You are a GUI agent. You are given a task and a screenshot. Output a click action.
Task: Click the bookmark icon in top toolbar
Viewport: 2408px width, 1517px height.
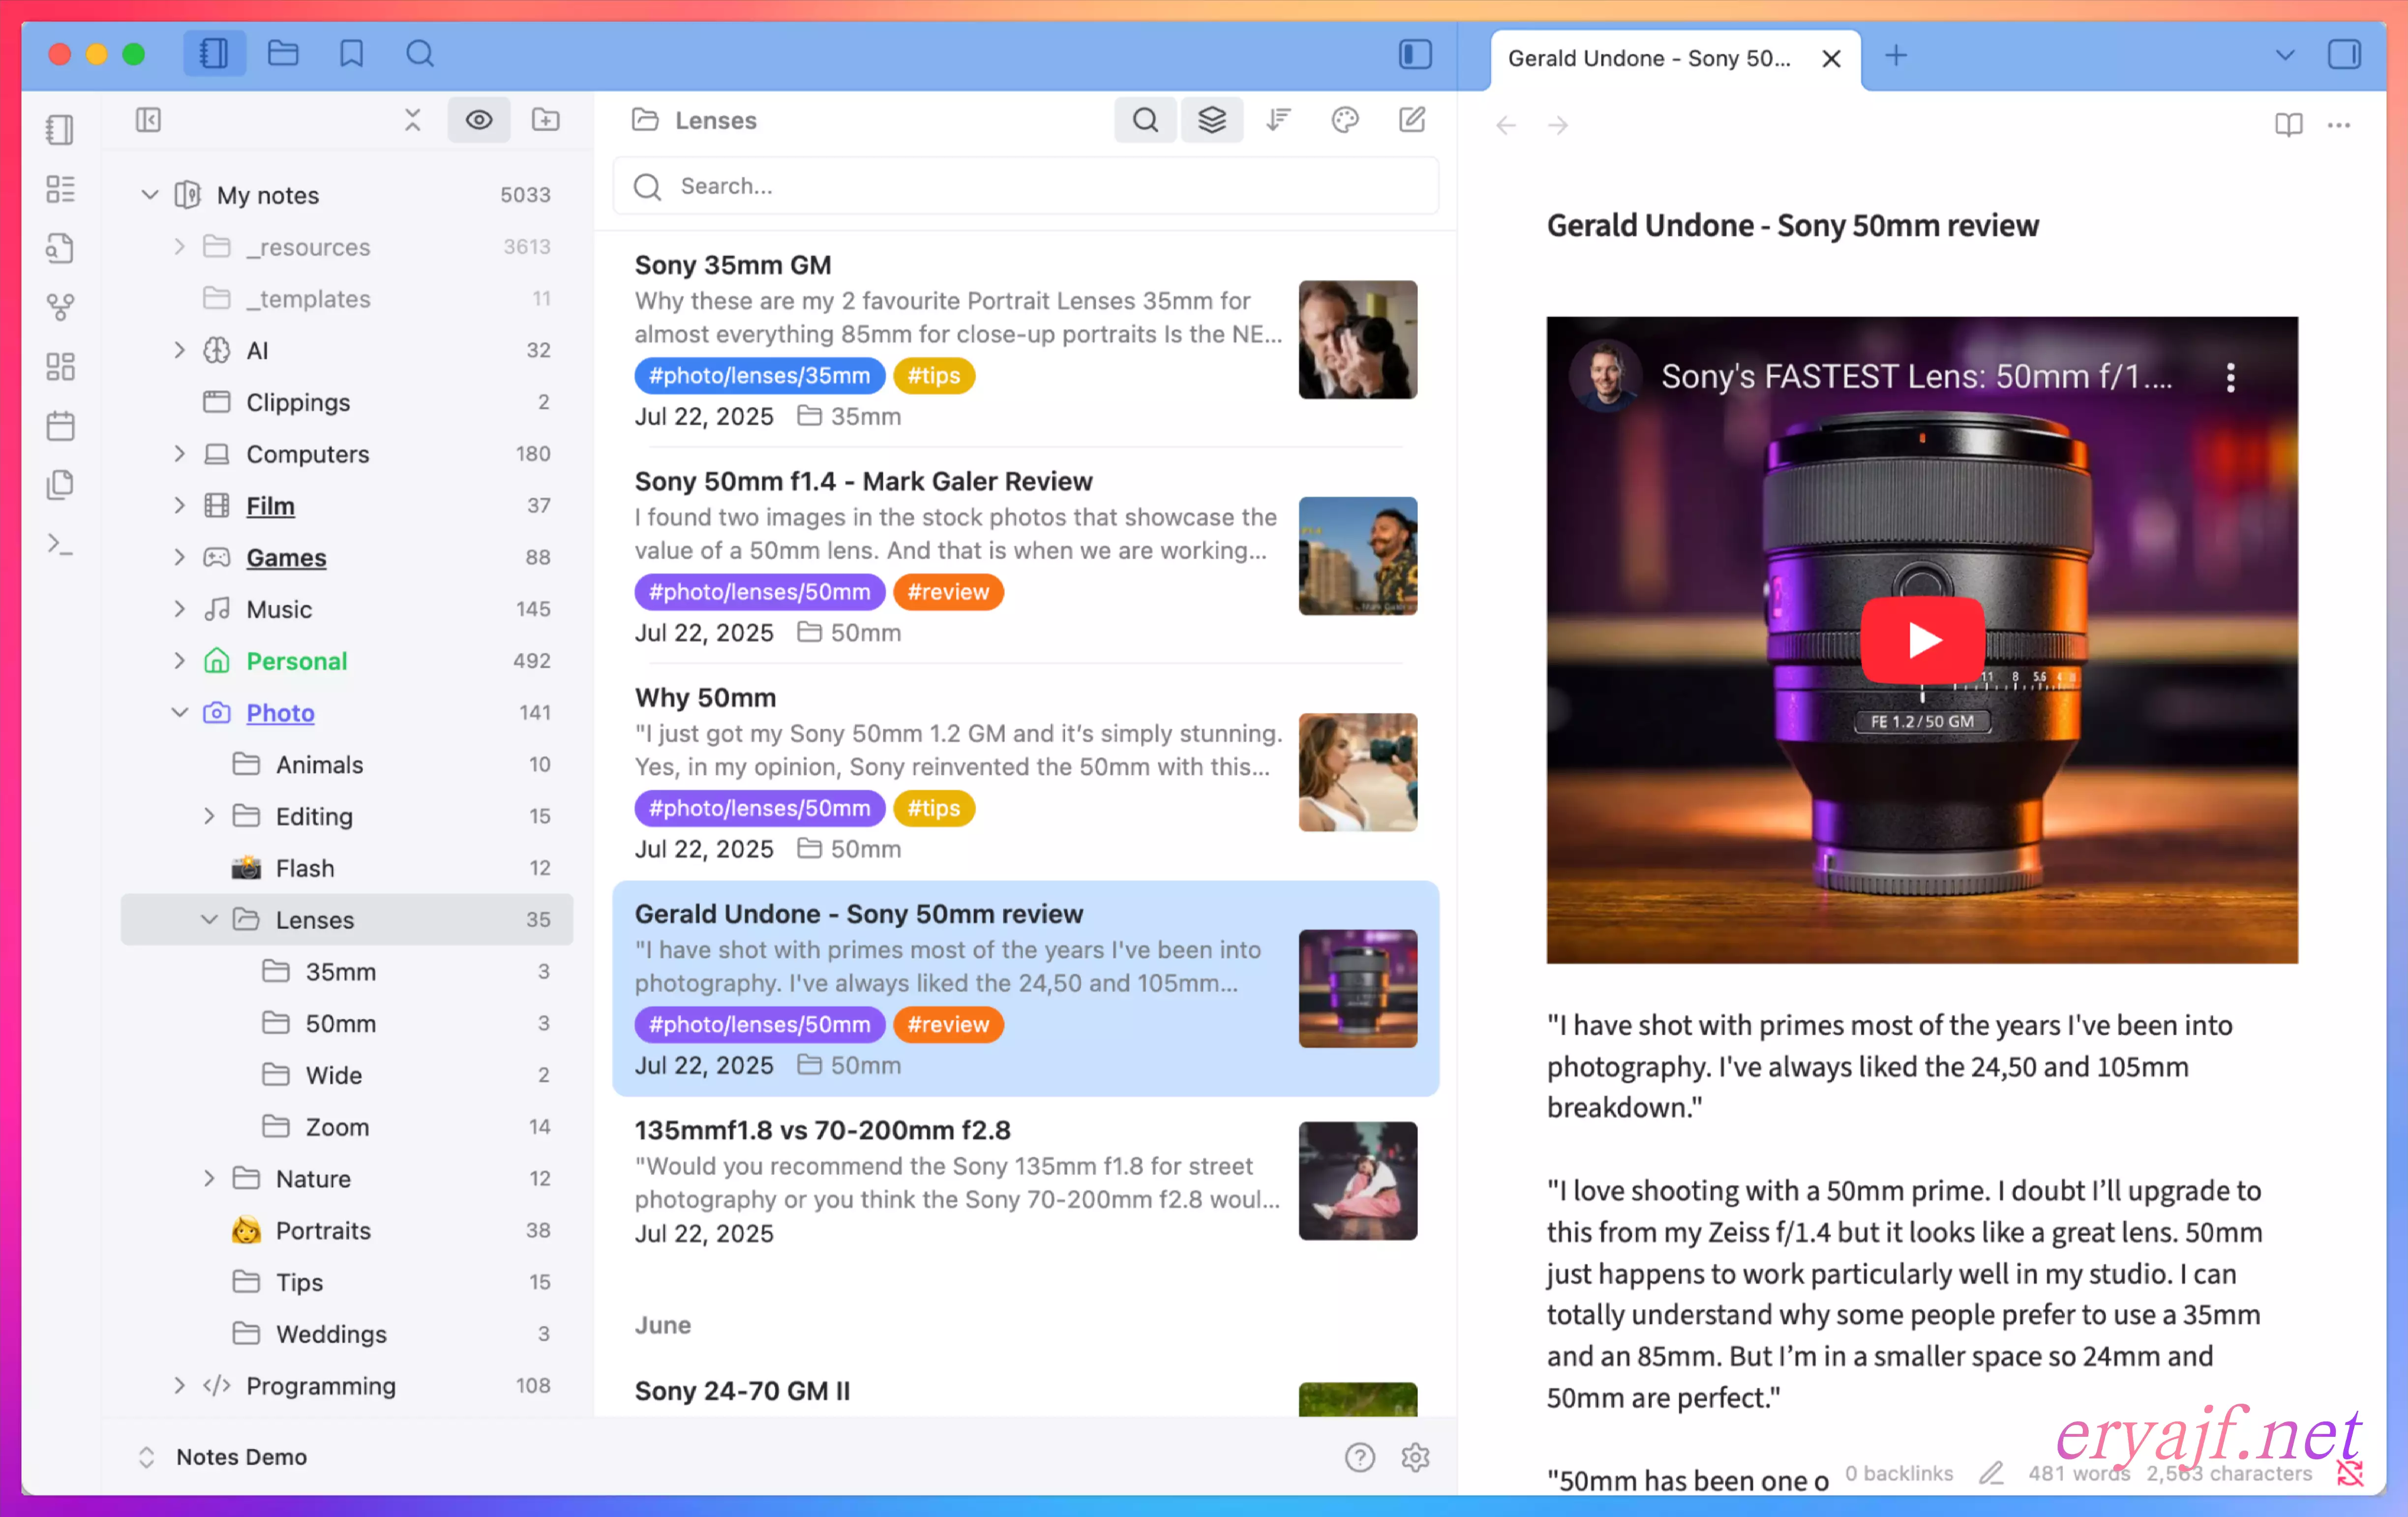(x=351, y=54)
